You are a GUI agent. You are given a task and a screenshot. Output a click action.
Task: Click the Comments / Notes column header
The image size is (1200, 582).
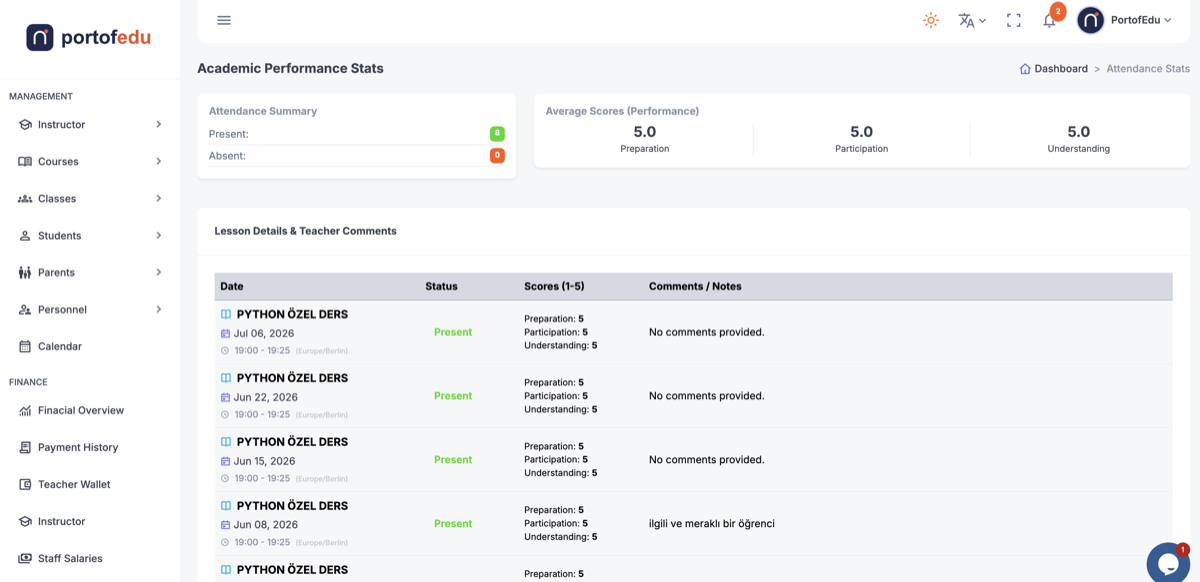tap(695, 286)
